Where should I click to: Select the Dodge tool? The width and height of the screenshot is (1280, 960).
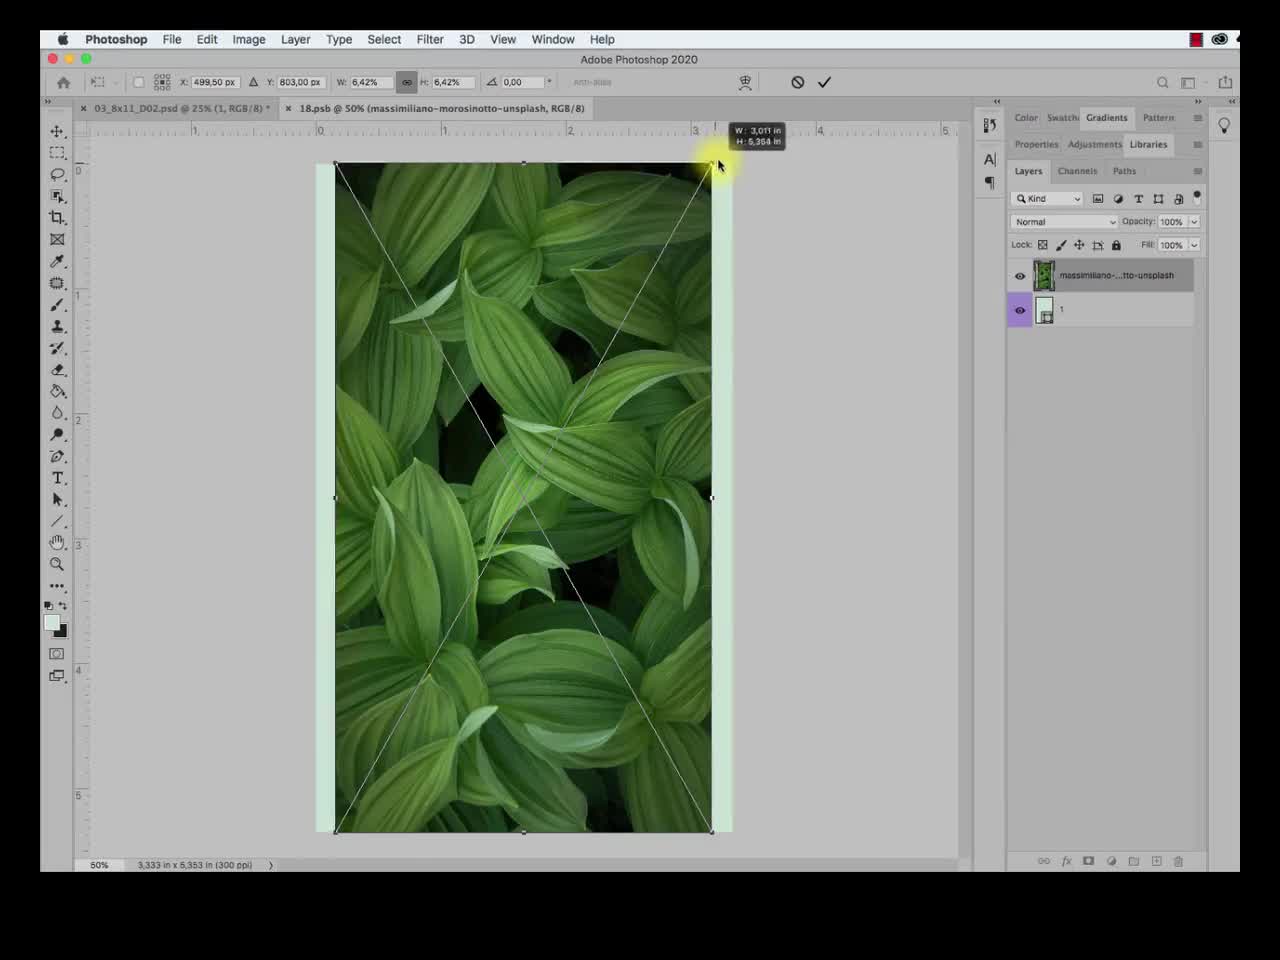tap(57, 435)
